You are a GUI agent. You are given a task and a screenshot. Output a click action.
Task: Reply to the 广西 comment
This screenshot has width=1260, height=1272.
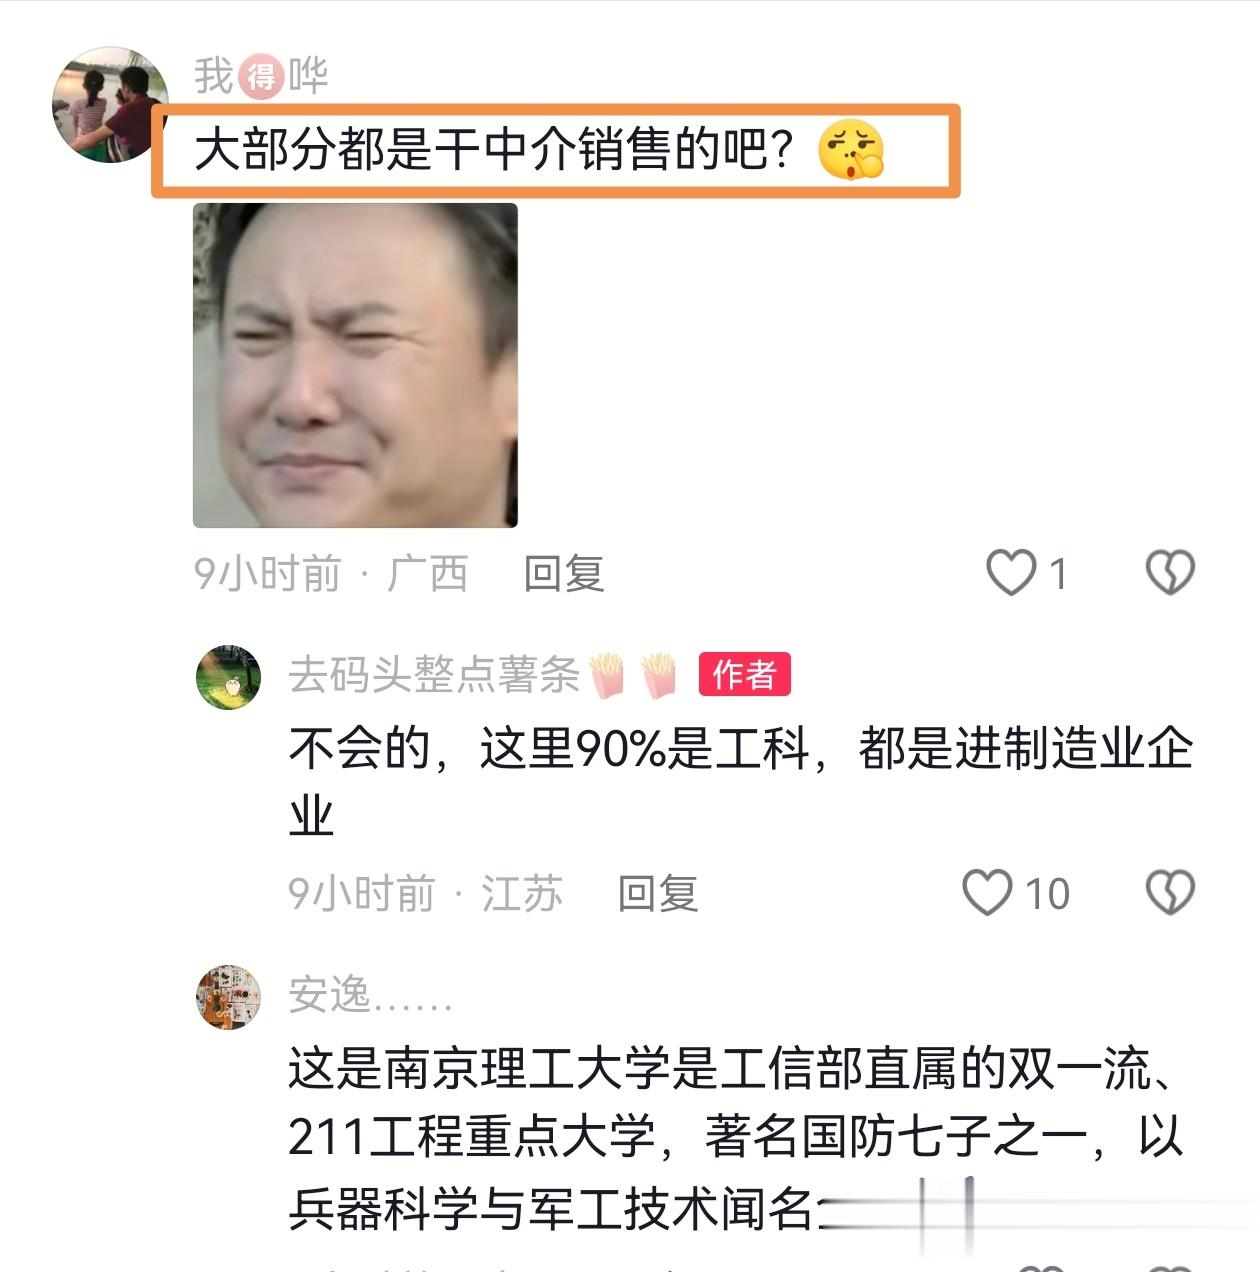point(564,574)
